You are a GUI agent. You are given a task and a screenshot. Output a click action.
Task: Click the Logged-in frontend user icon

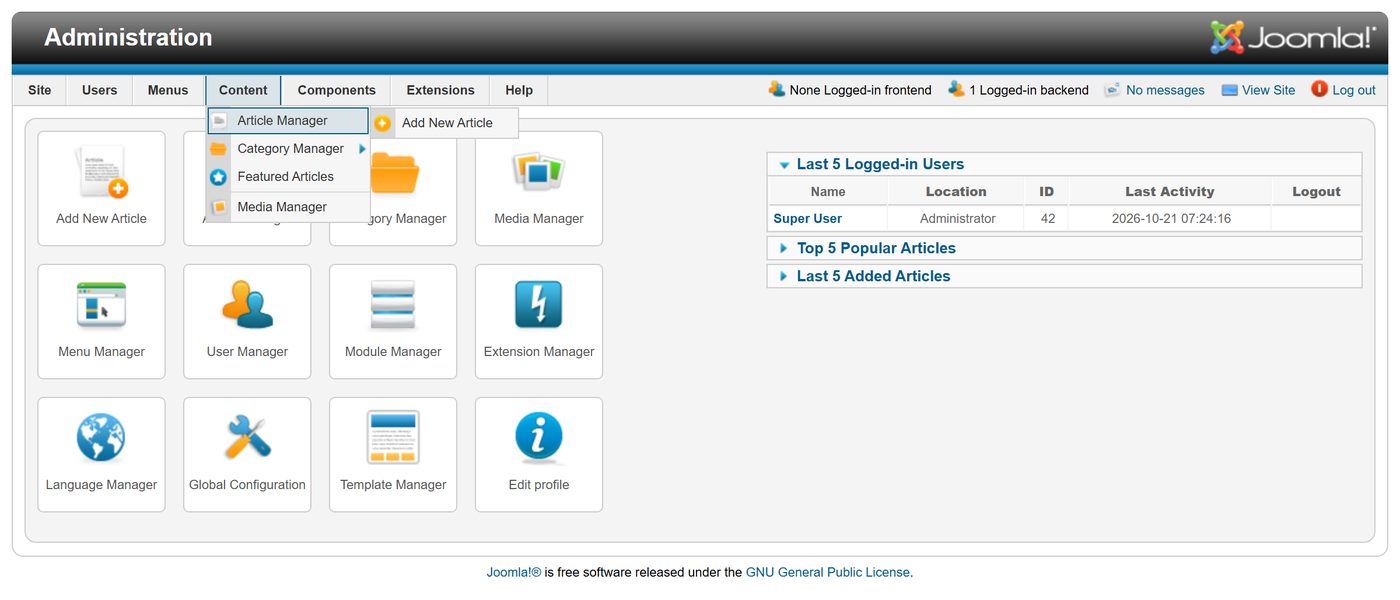[x=777, y=89]
